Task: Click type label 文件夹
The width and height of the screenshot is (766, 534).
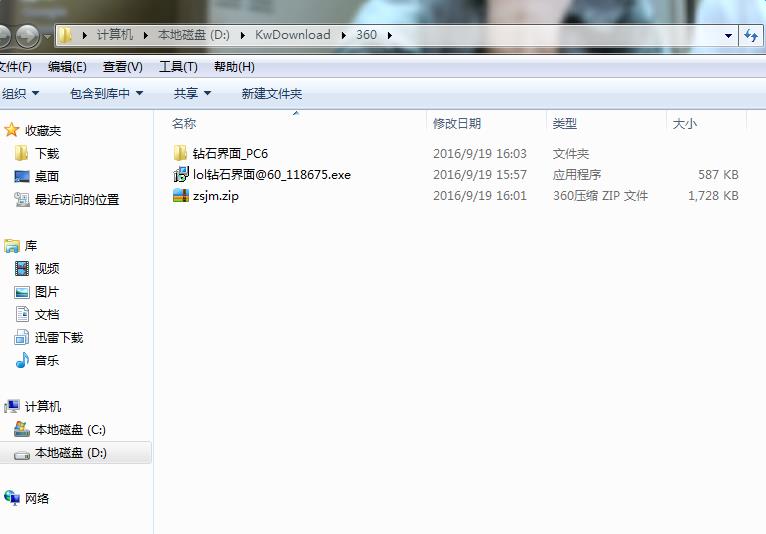Action: [571, 153]
